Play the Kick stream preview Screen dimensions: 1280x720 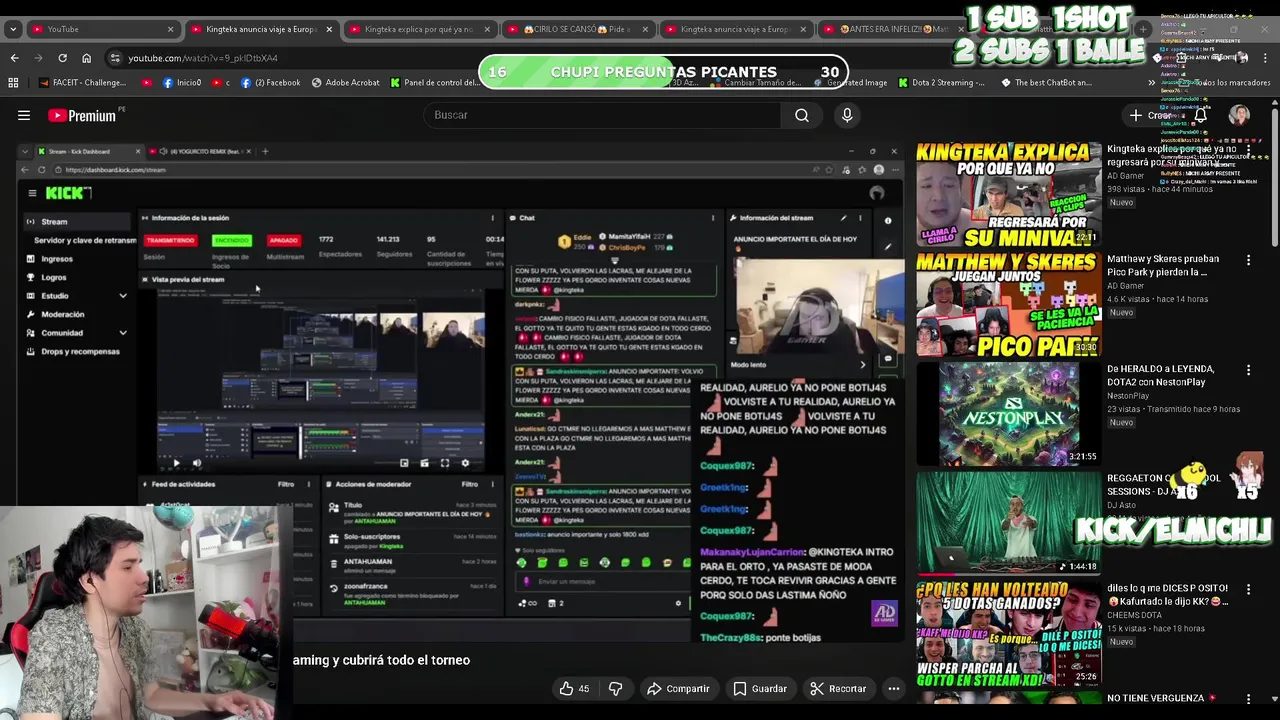[176, 463]
